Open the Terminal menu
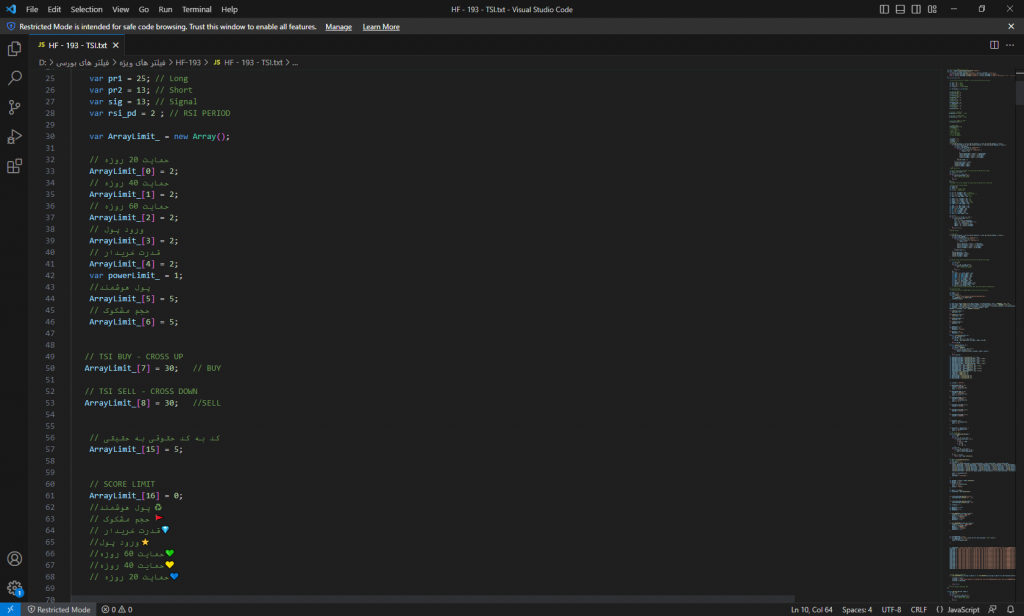1024x616 pixels. pyautogui.click(x=196, y=9)
